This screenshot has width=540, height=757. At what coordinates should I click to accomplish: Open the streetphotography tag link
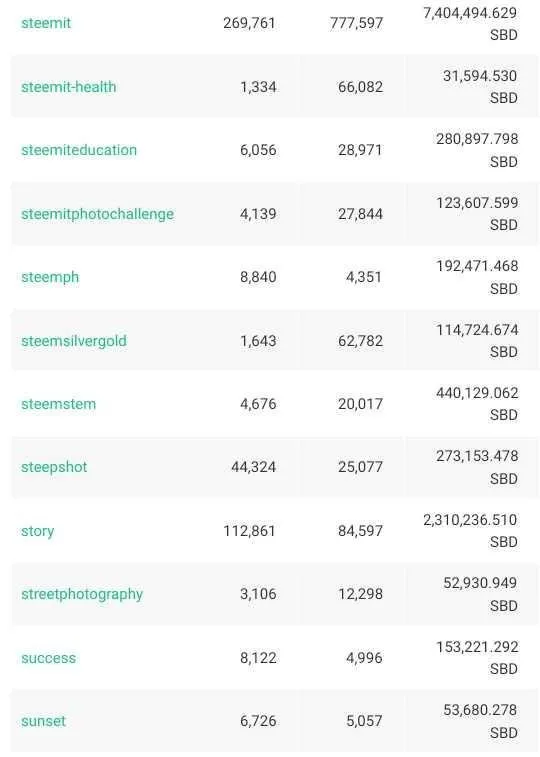point(82,594)
